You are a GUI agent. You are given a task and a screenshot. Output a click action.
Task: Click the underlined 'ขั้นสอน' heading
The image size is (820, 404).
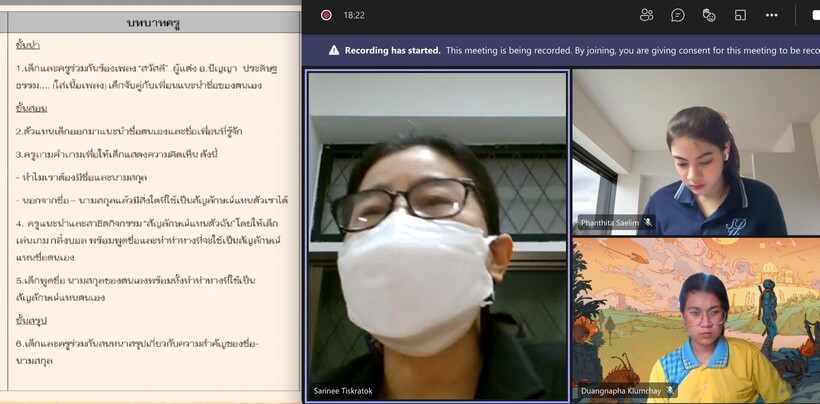point(31,109)
